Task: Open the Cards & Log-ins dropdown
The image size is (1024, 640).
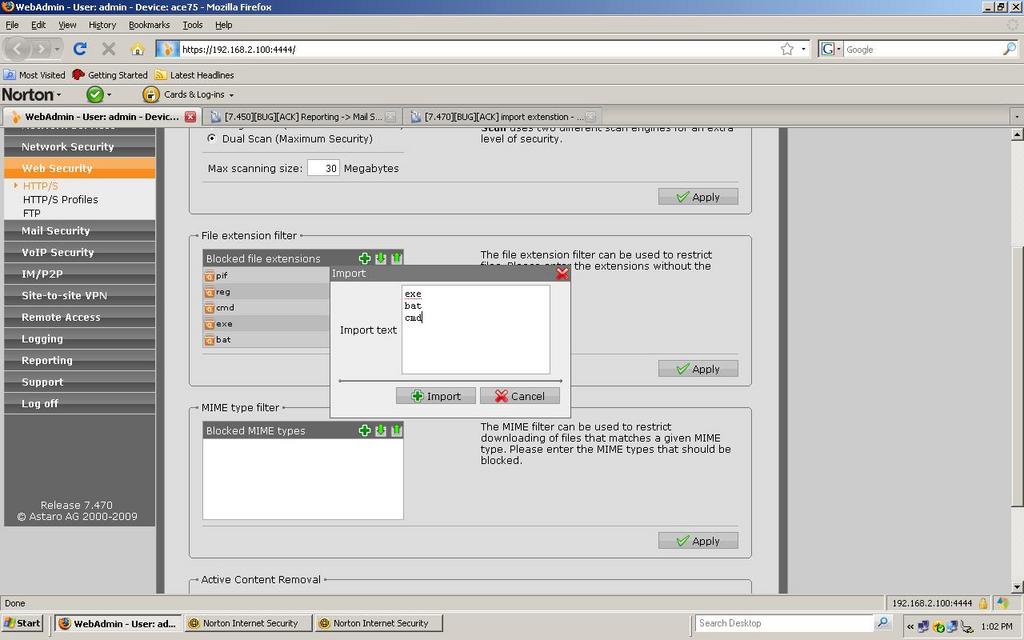Action: (x=231, y=95)
